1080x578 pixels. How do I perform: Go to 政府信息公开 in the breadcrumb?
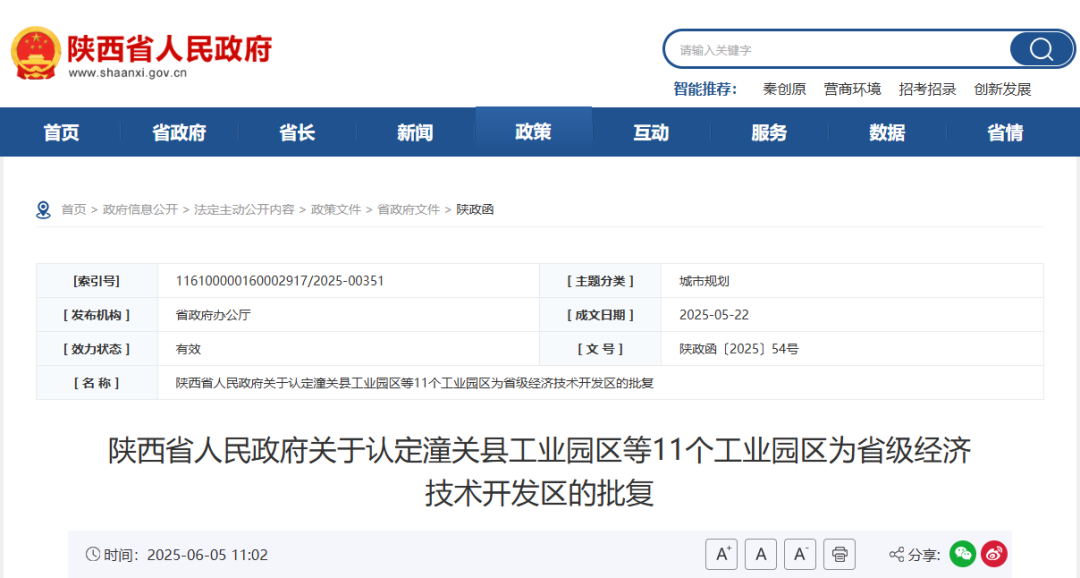tap(140, 209)
